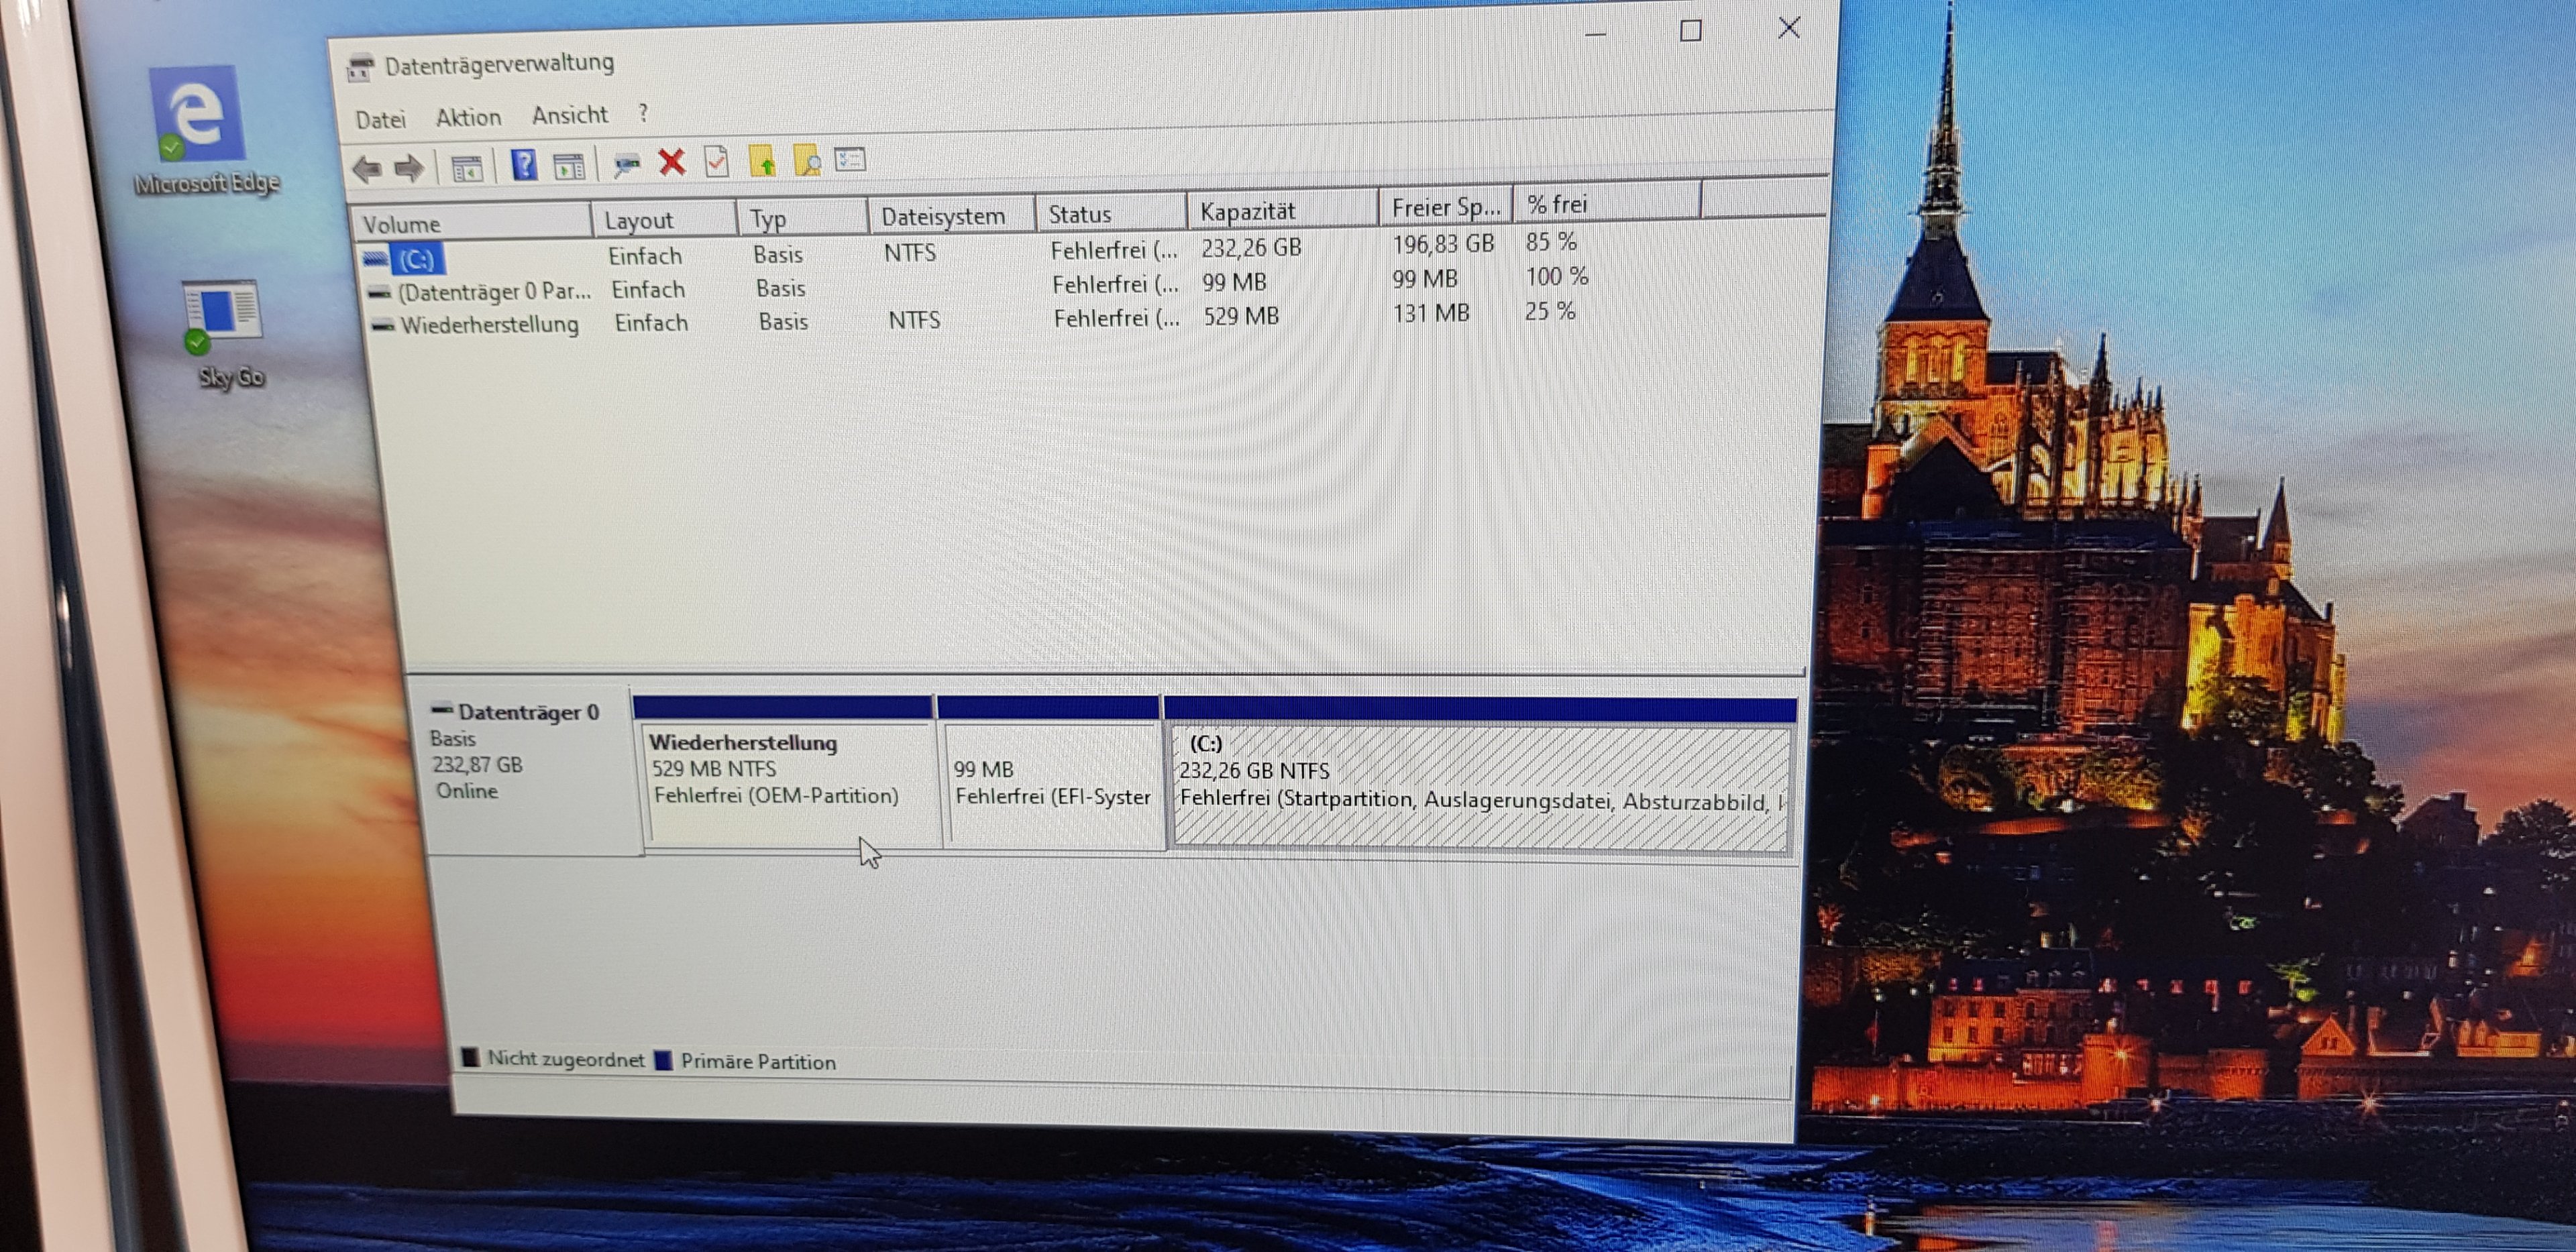Click the settings list view toolbar icon
Image resolution: width=2576 pixels, height=1252 pixels.
click(x=850, y=159)
